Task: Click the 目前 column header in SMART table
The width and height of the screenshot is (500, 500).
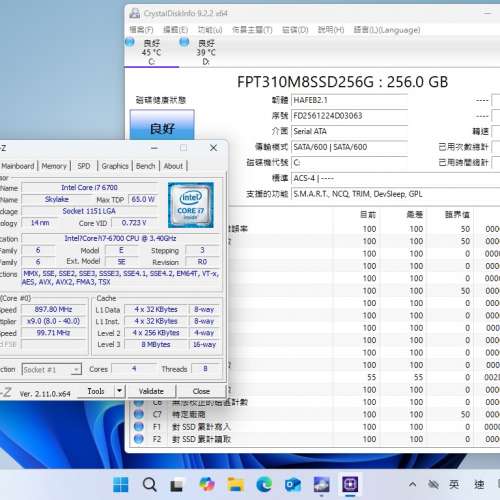Action: [x=368, y=214]
